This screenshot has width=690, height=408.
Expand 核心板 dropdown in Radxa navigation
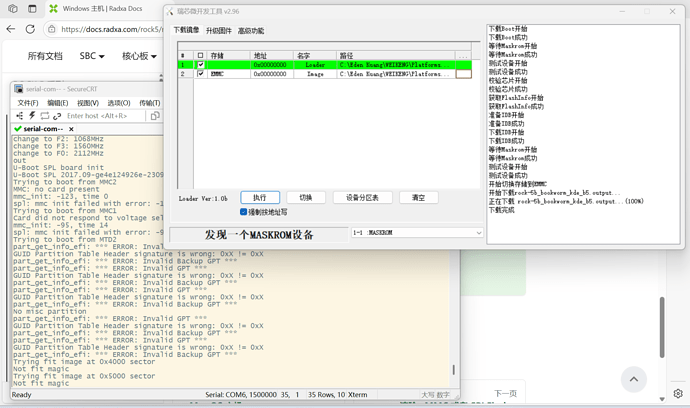click(139, 56)
